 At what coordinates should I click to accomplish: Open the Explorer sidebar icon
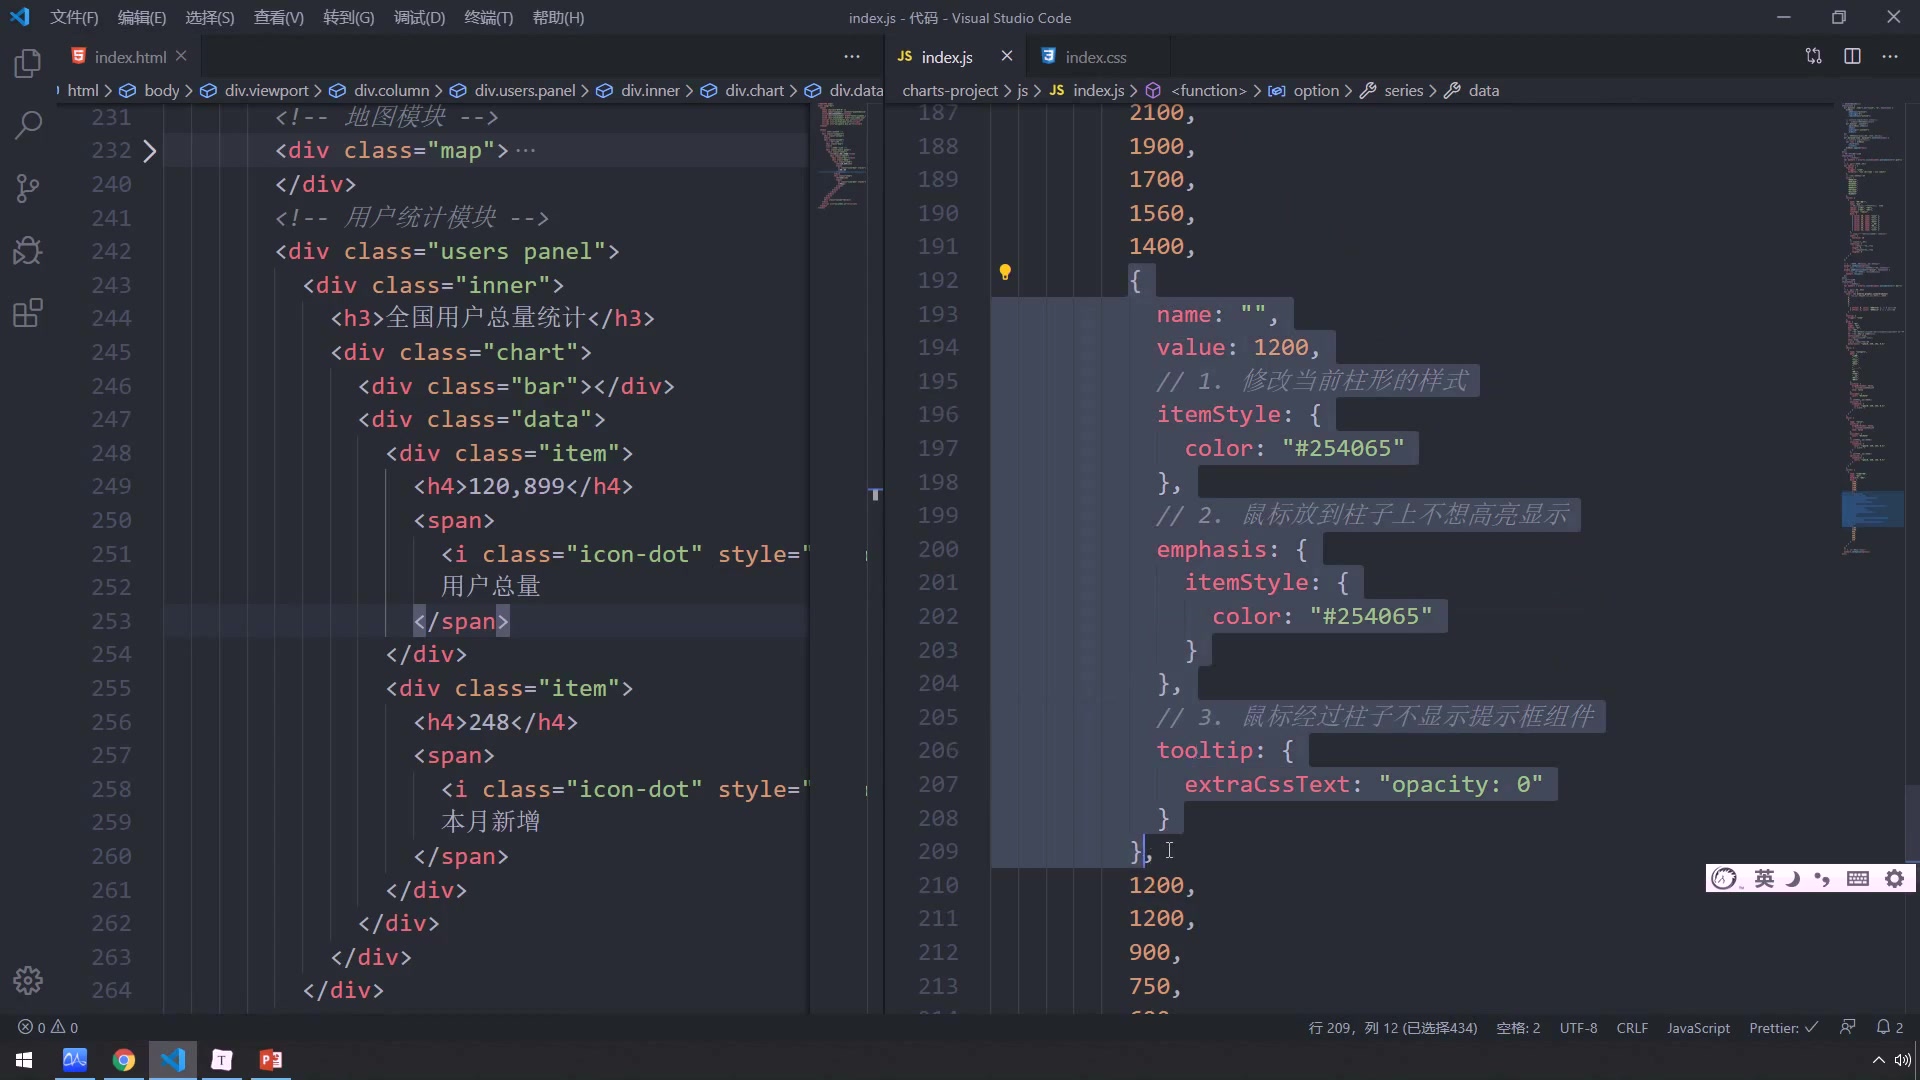pos(28,63)
